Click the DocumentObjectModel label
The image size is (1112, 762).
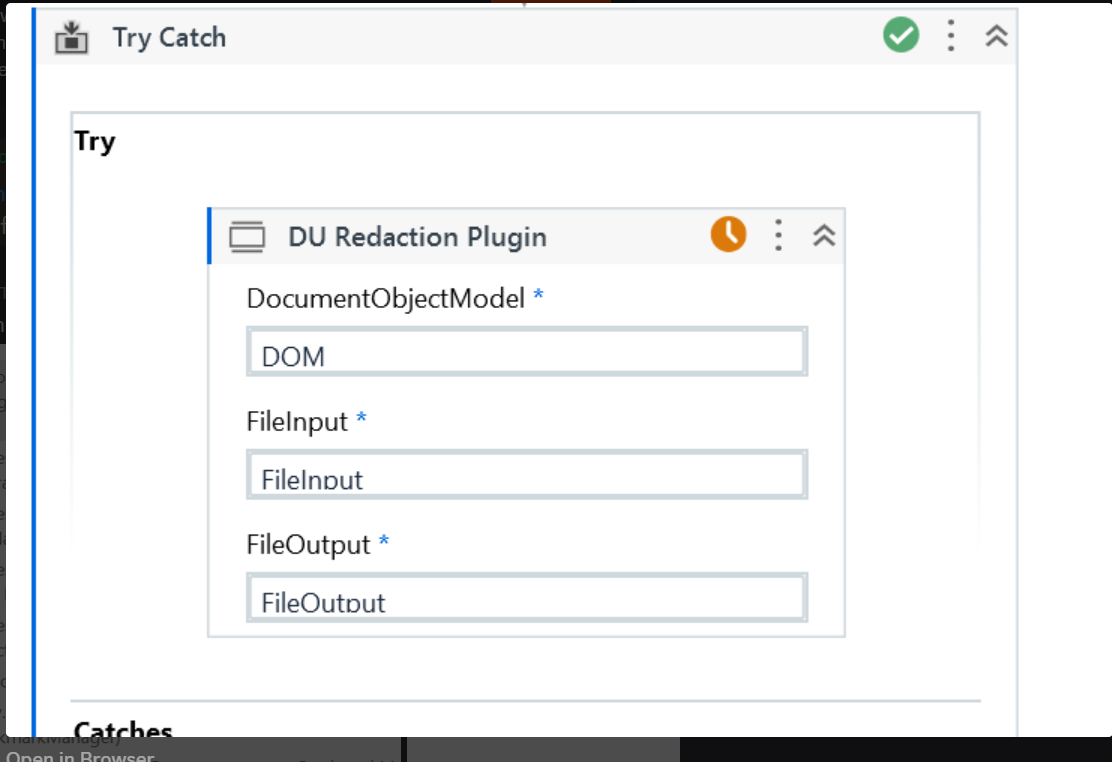click(x=385, y=298)
